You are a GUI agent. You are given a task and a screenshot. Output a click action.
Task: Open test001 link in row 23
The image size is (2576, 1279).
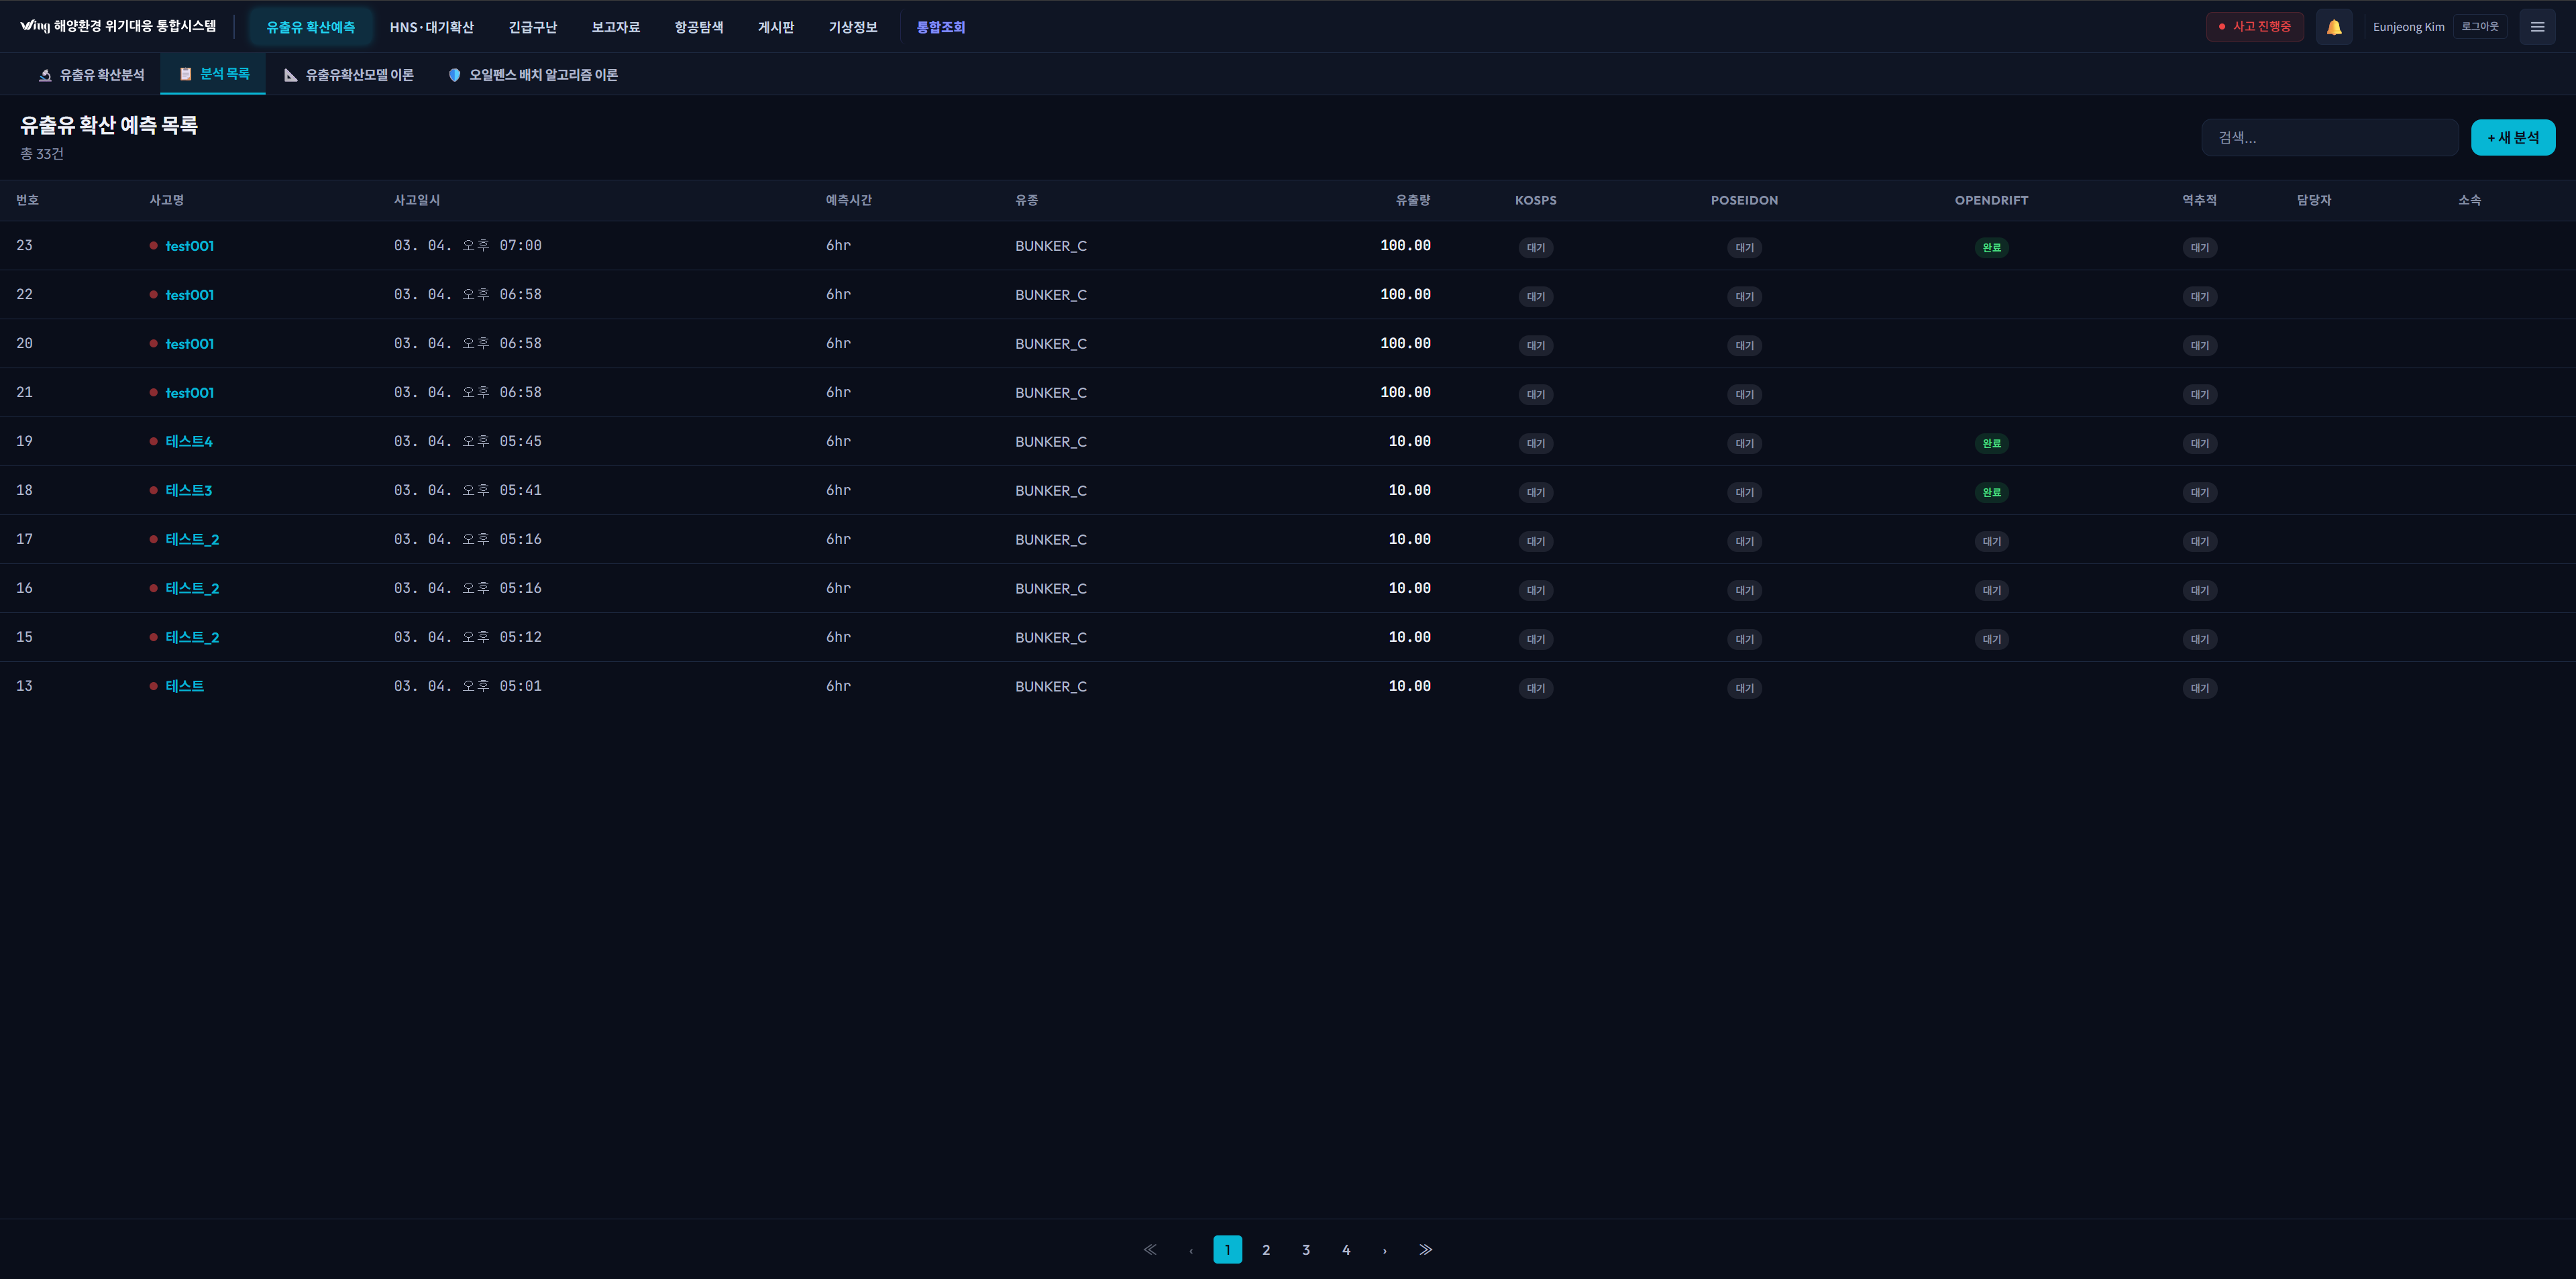coord(189,246)
